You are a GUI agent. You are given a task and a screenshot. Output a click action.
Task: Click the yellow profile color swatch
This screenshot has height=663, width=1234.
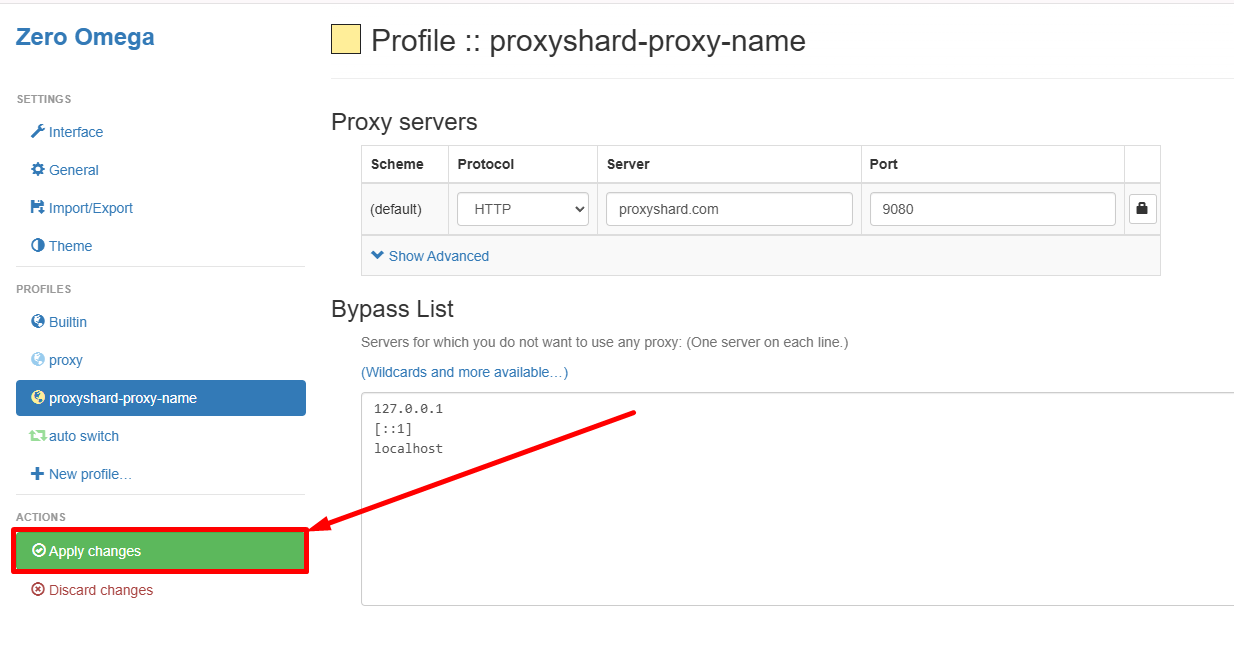[346, 40]
